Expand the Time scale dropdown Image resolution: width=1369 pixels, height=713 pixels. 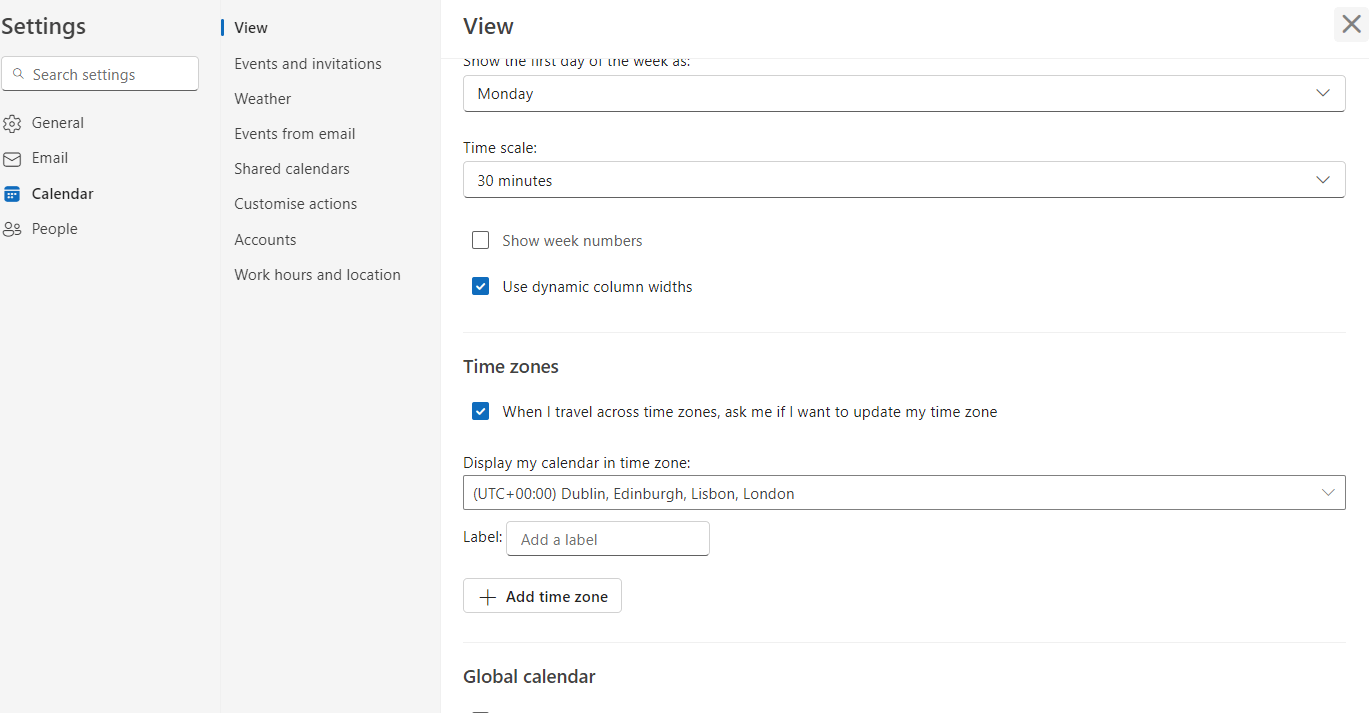[x=903, y=181]
